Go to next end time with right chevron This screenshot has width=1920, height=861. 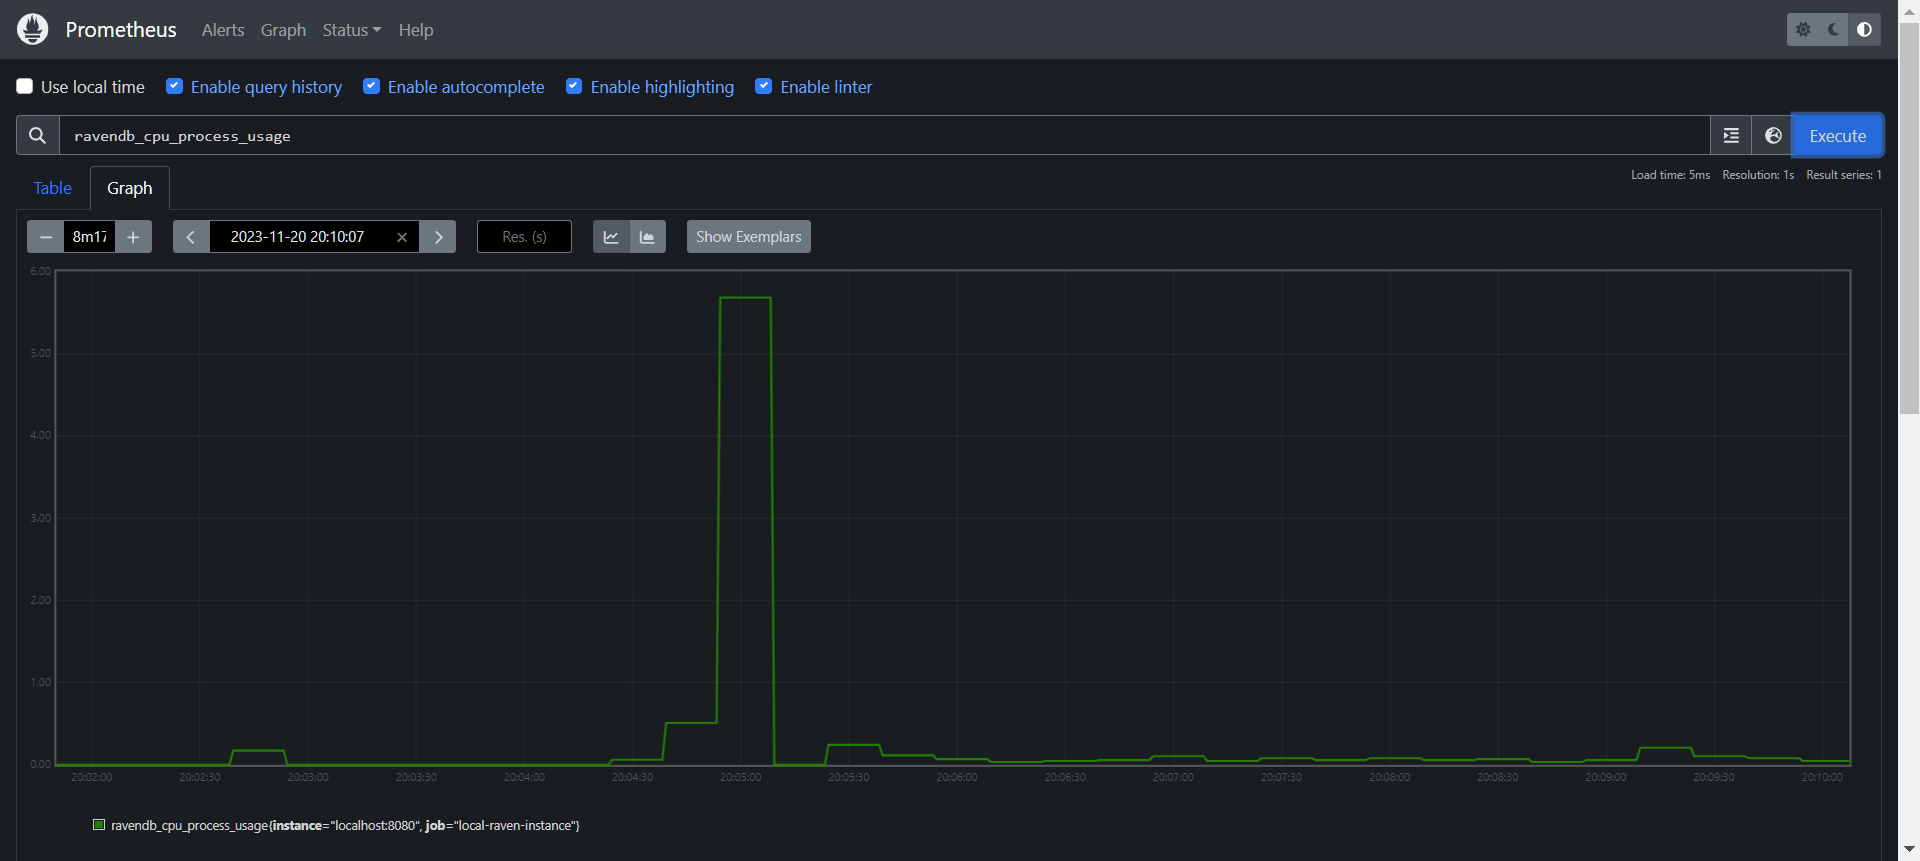[x=438, y=237]
